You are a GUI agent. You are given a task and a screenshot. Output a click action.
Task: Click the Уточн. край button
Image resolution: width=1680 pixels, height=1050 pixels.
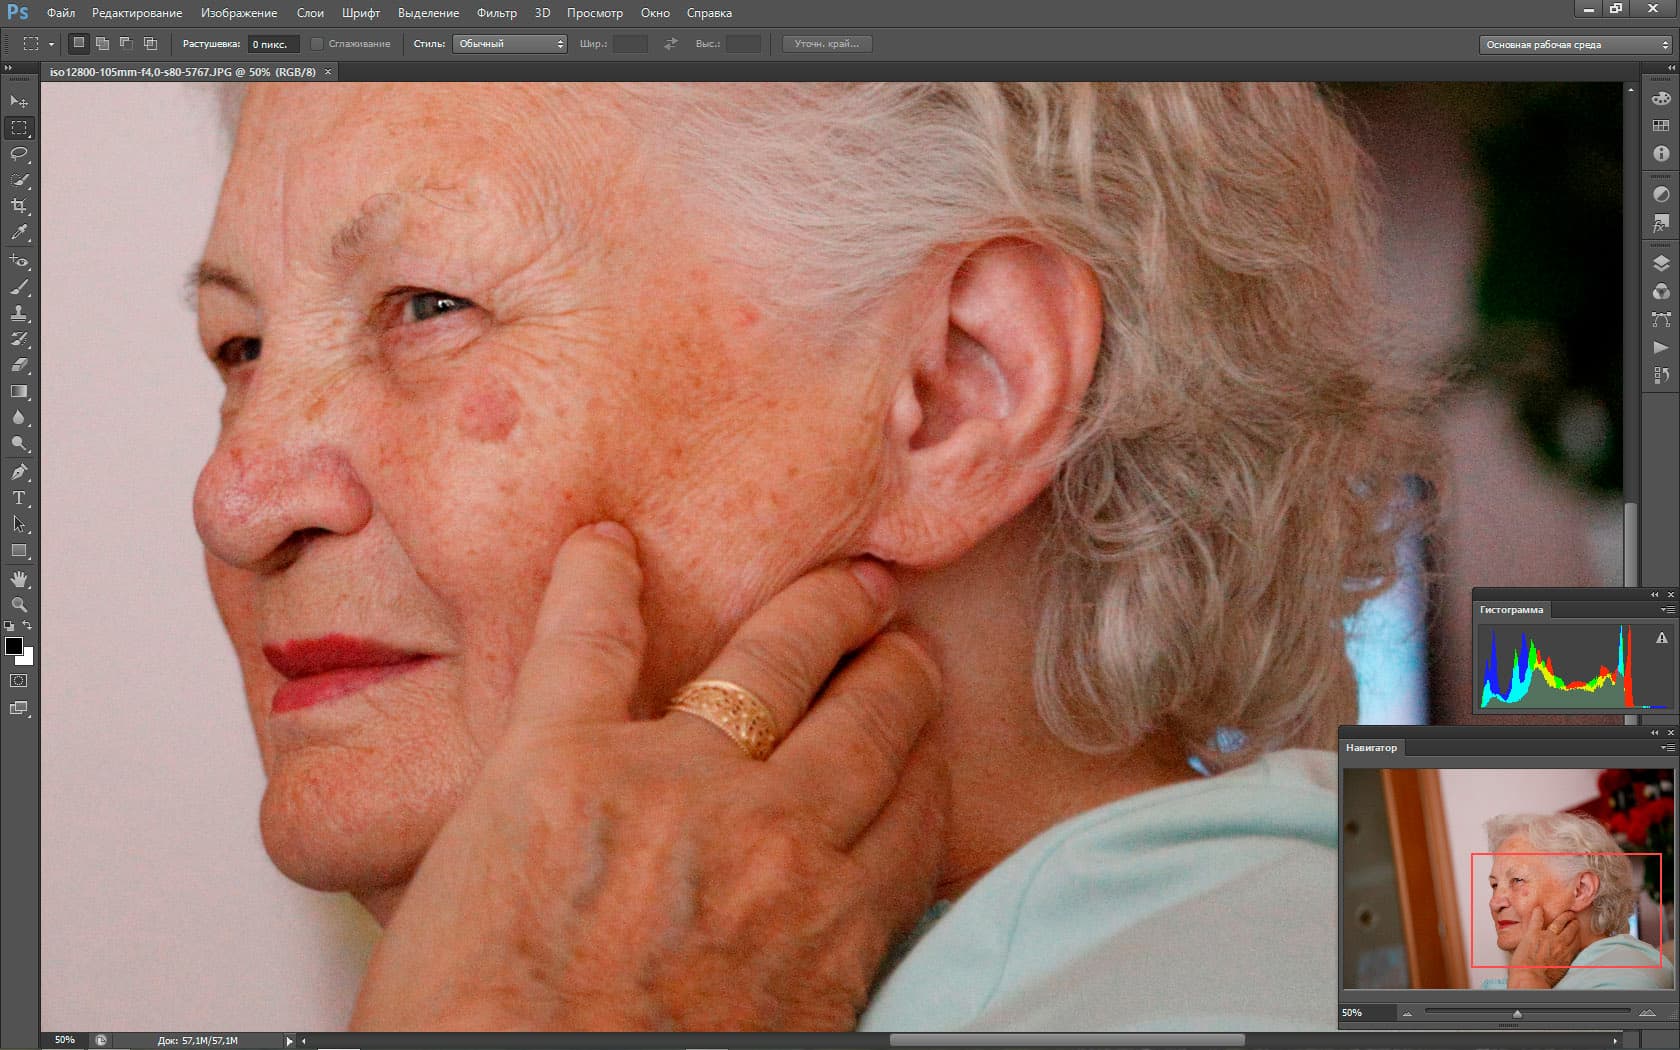[x=827, y=44]
